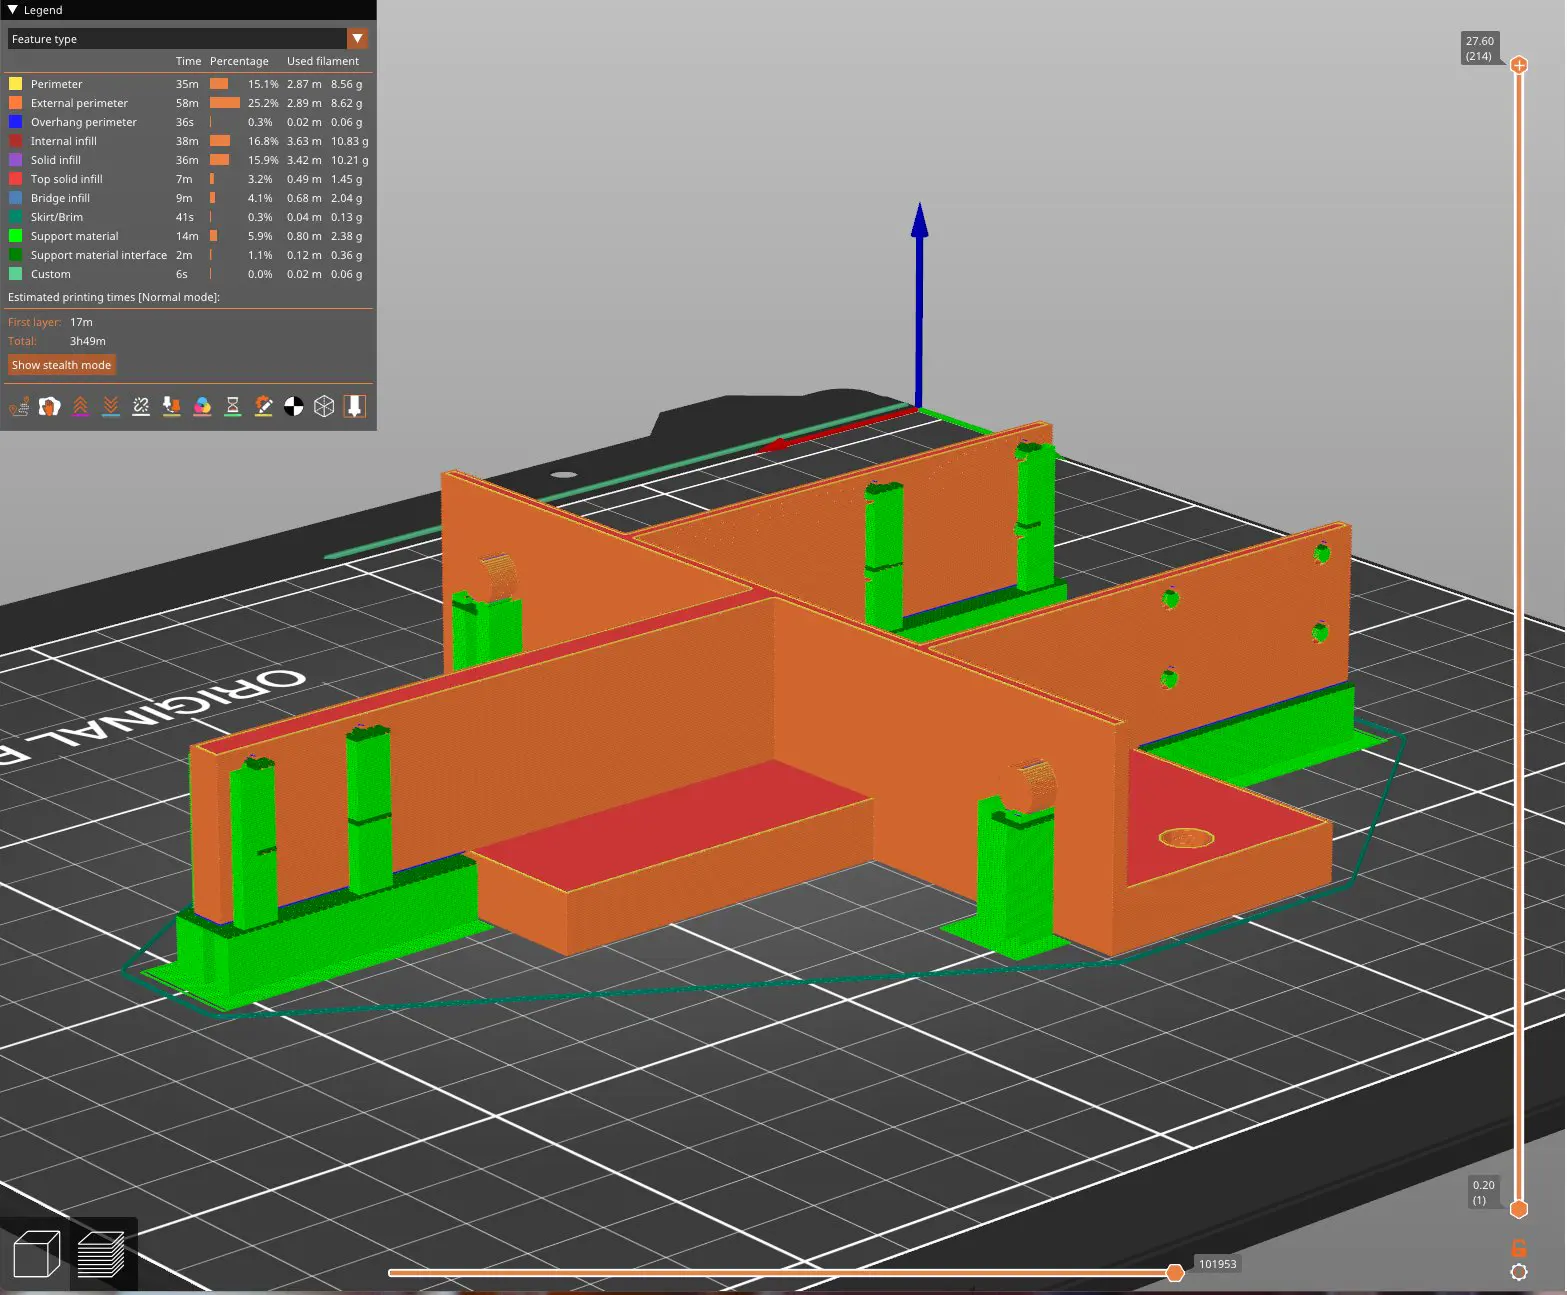Click the layer slider unlock icon
Image resolution: width=1567 pixels, height=1295 pixels.
[1518, 1248]
